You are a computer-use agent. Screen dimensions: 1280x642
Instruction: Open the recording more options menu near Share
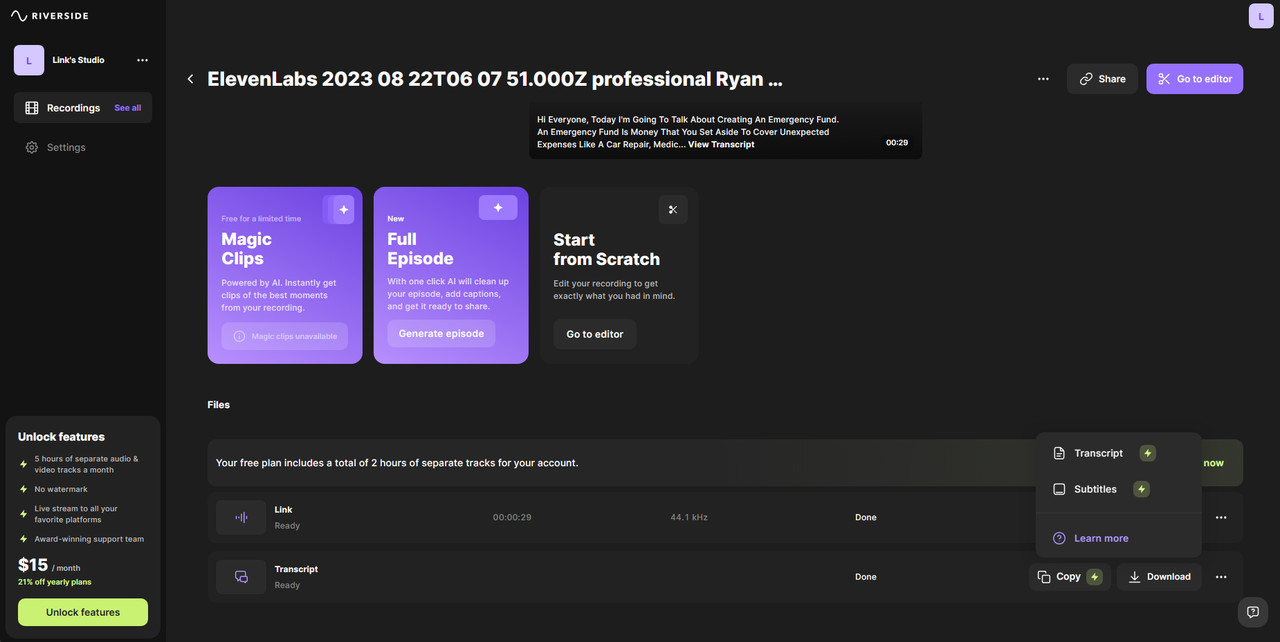[x=1043, y=79]
